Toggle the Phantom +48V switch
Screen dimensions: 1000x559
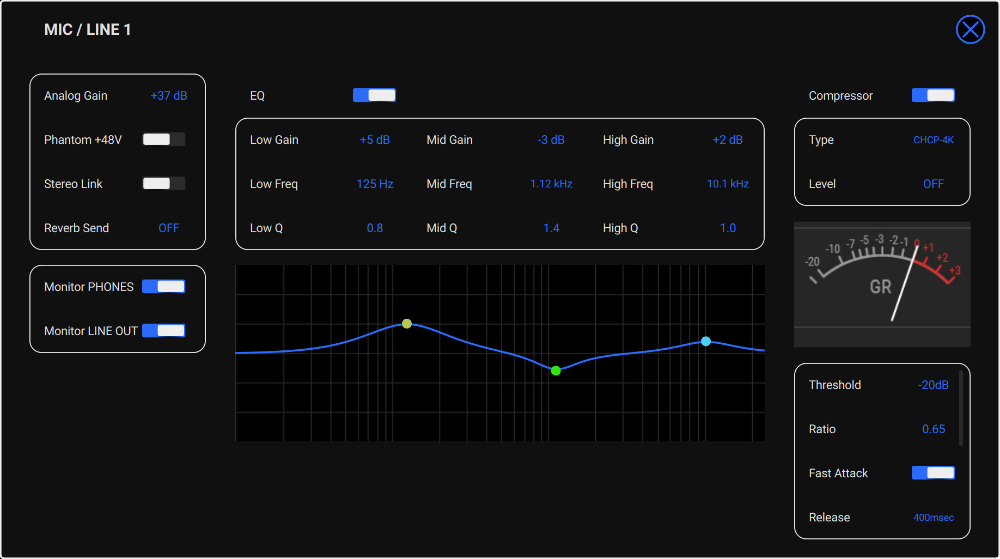point(163,140)
